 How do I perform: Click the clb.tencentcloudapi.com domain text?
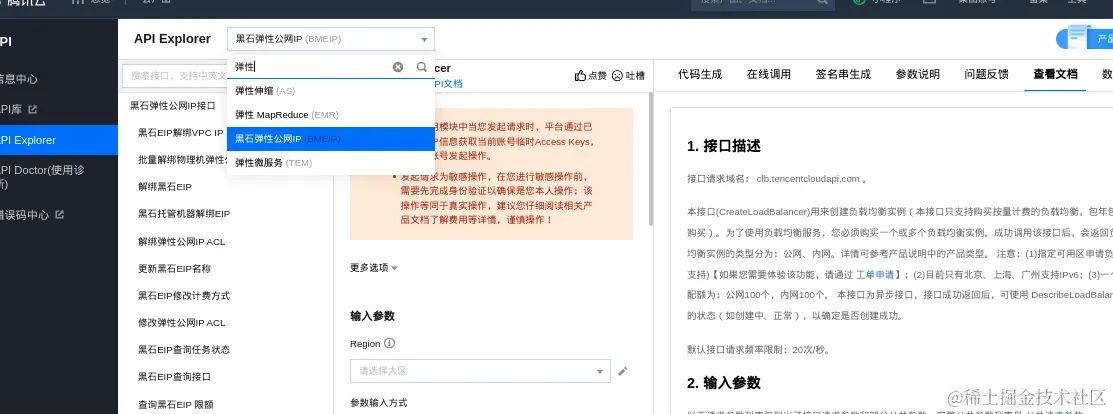click(808, 179)
